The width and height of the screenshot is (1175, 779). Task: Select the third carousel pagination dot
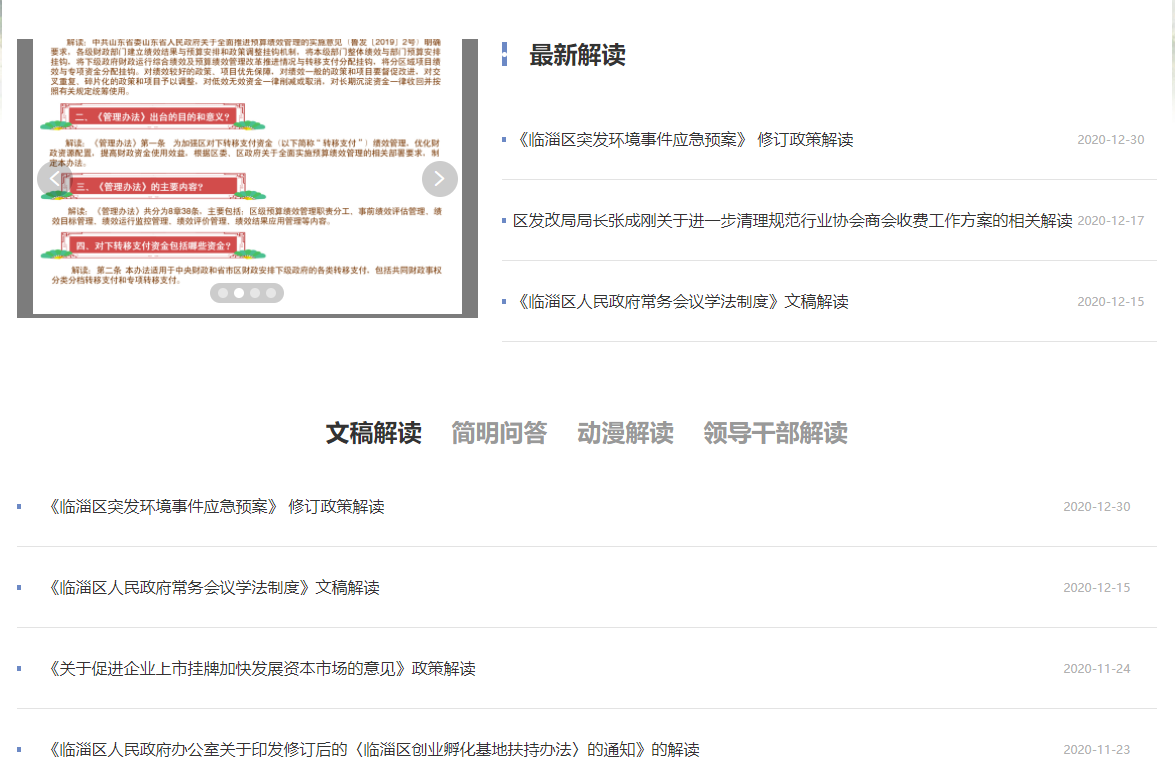[x=255, y=293]
